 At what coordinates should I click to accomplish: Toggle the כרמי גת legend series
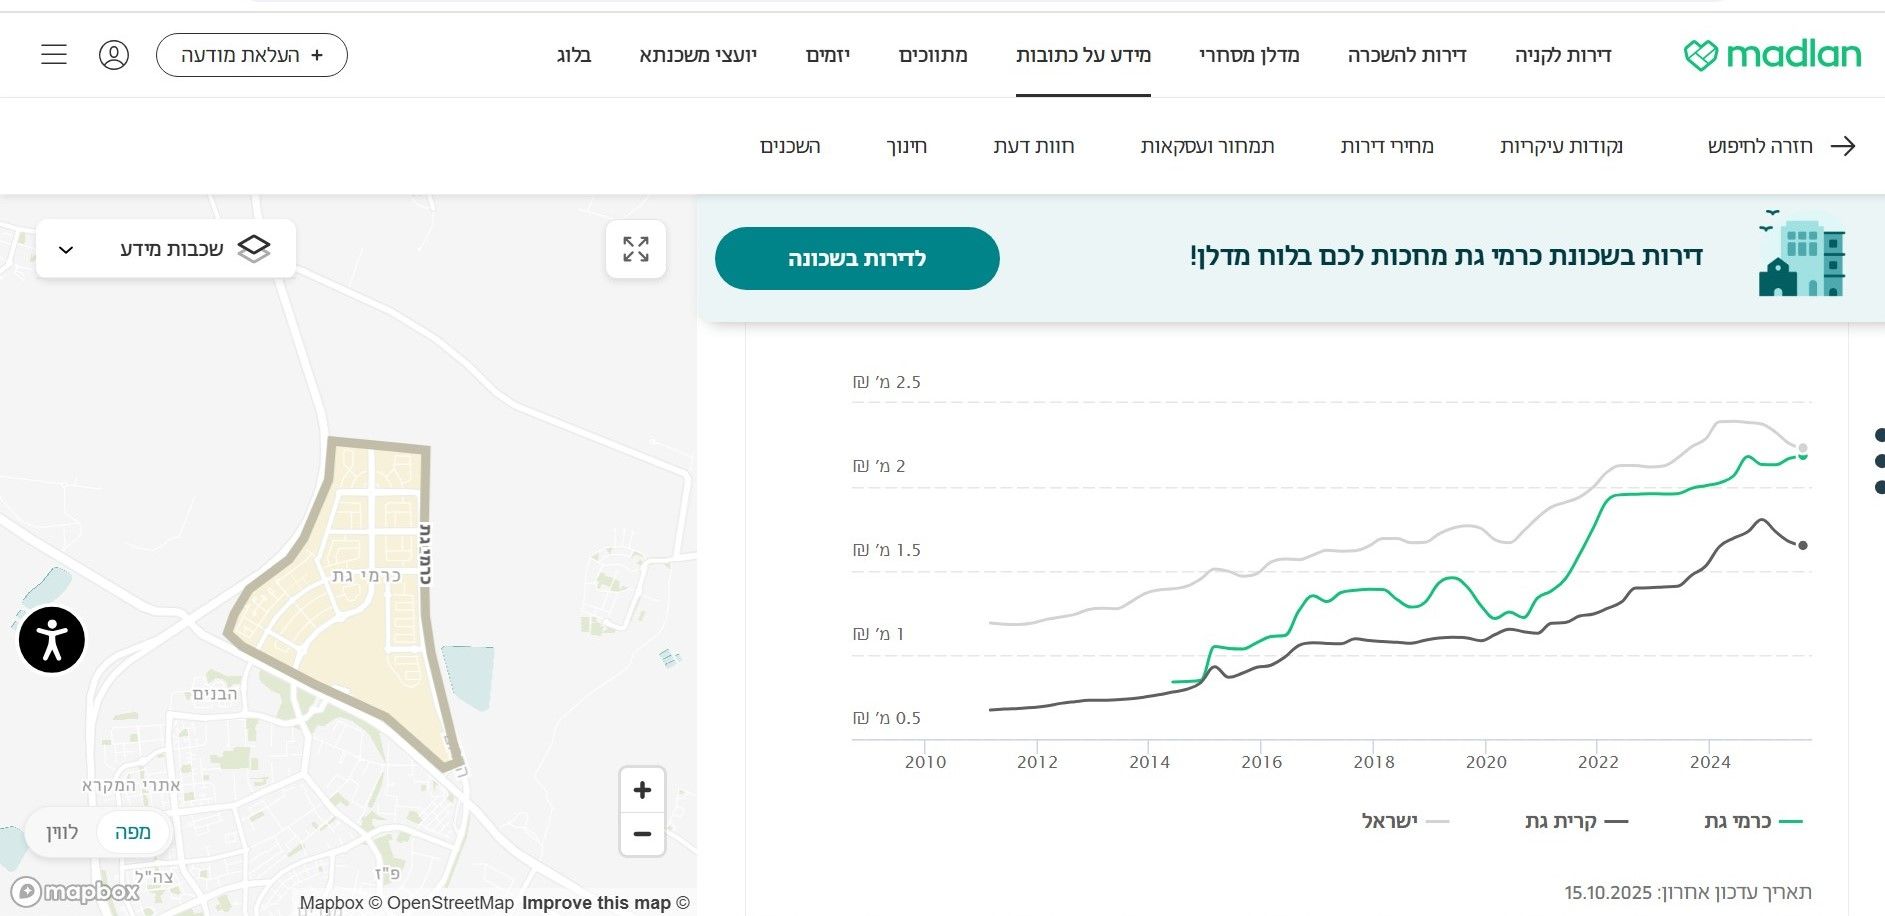1752,821
